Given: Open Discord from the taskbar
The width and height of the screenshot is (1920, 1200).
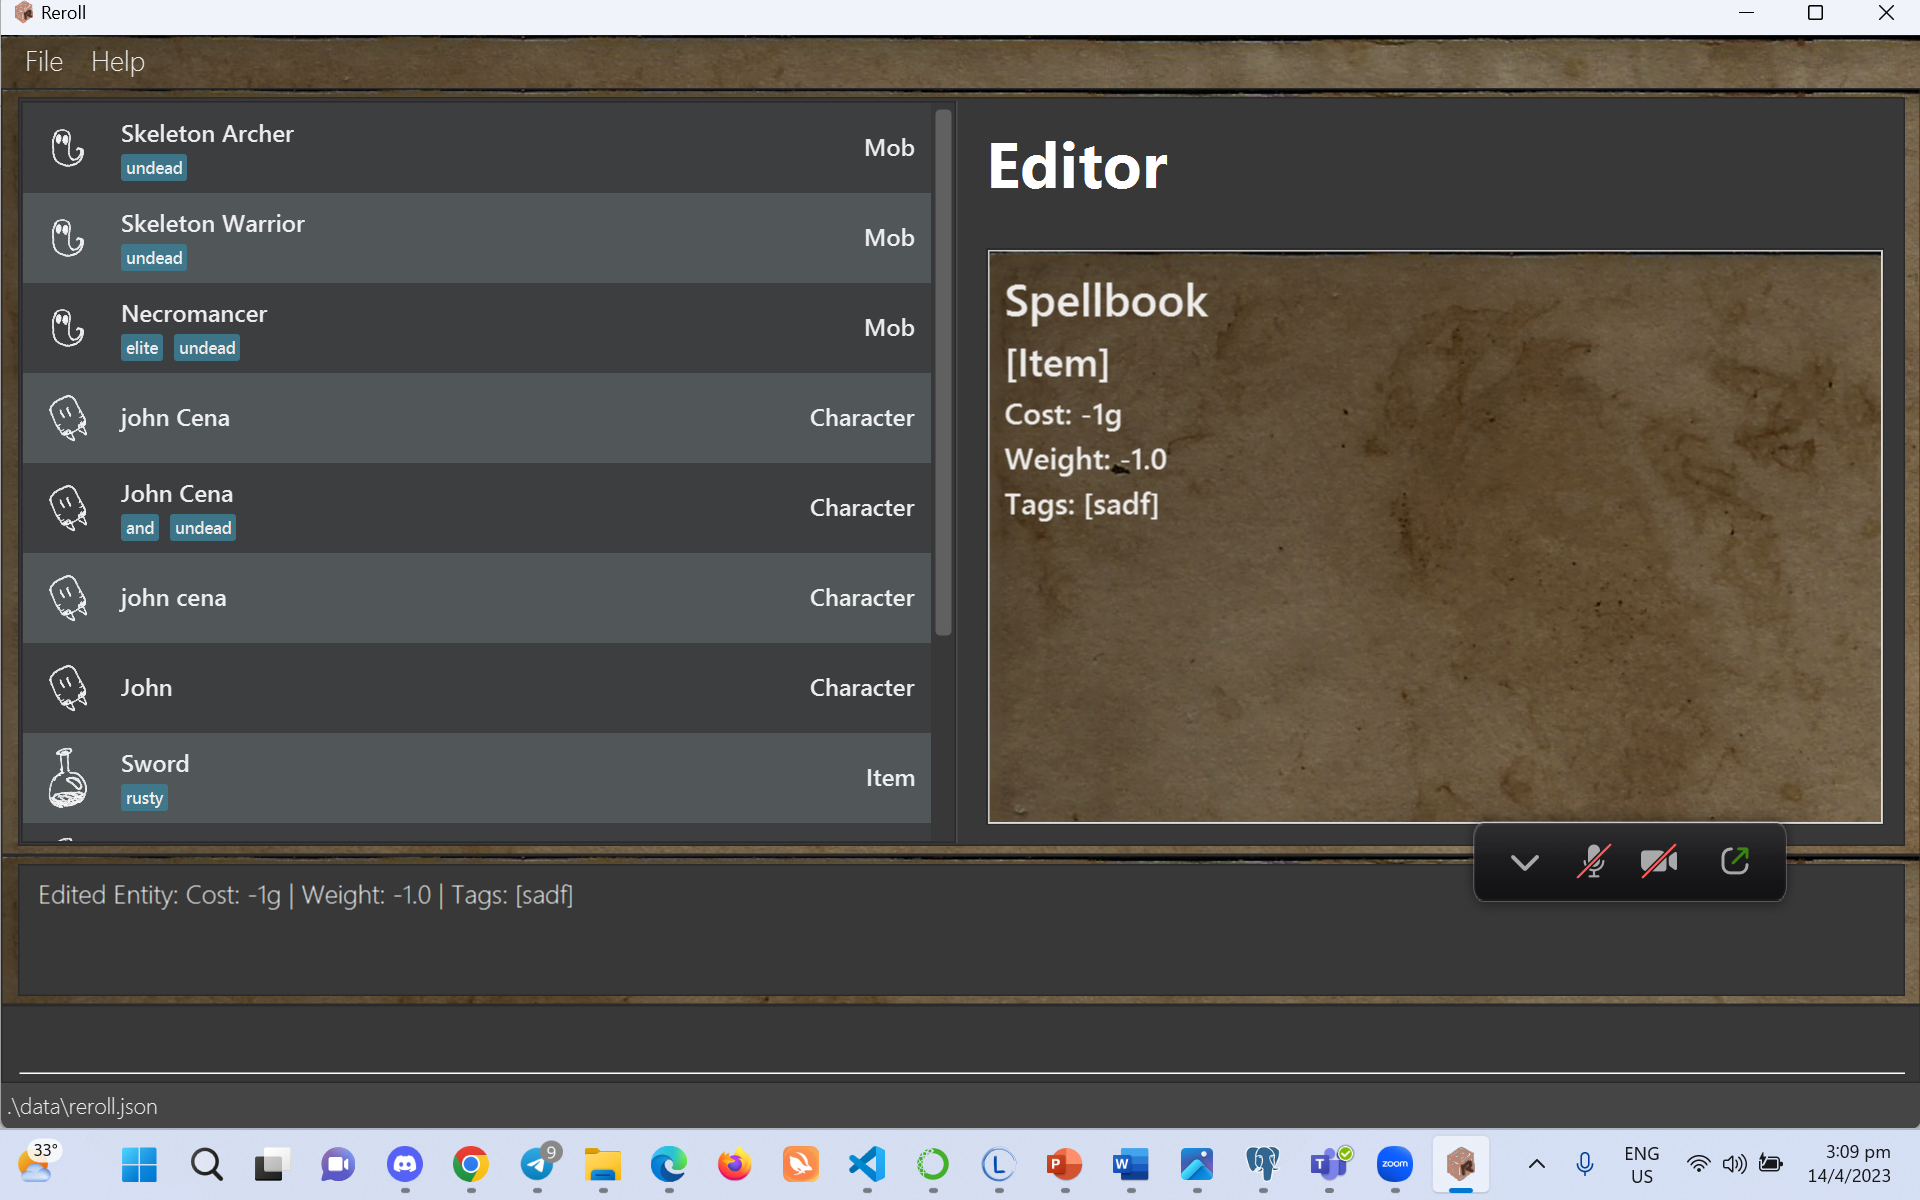Looking at the screenshot, I should [x=405, y=1164].
